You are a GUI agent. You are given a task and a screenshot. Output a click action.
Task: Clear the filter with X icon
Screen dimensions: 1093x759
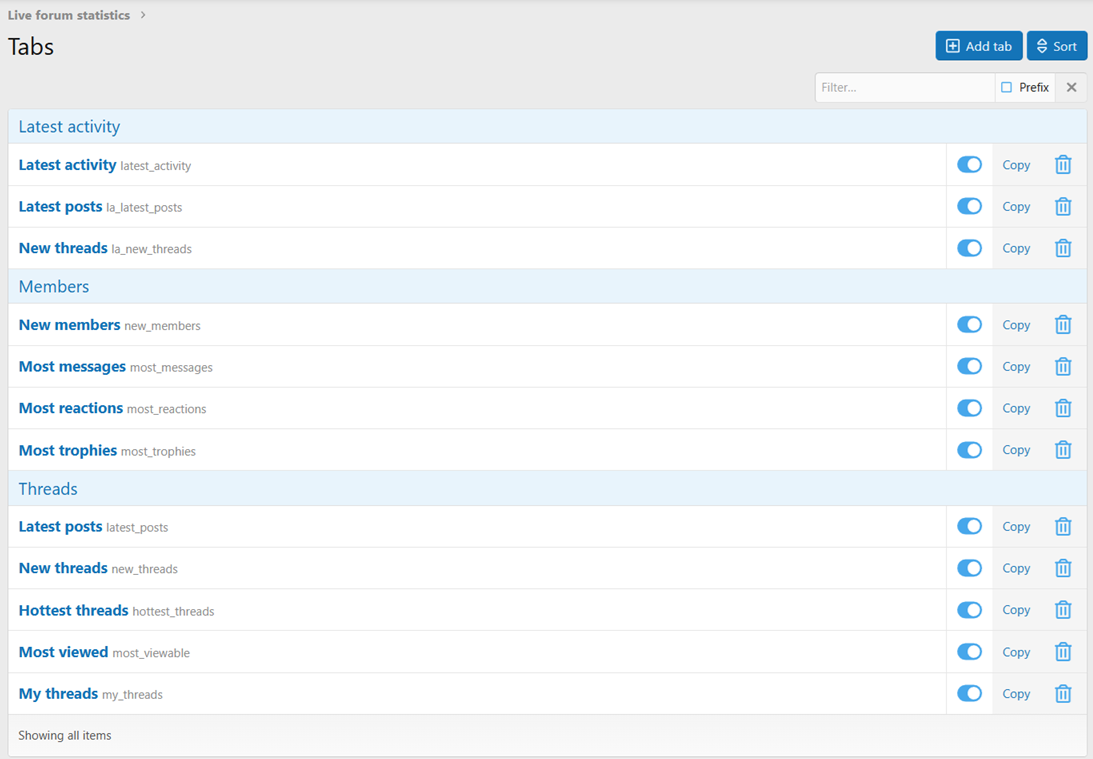point(1071,88)
